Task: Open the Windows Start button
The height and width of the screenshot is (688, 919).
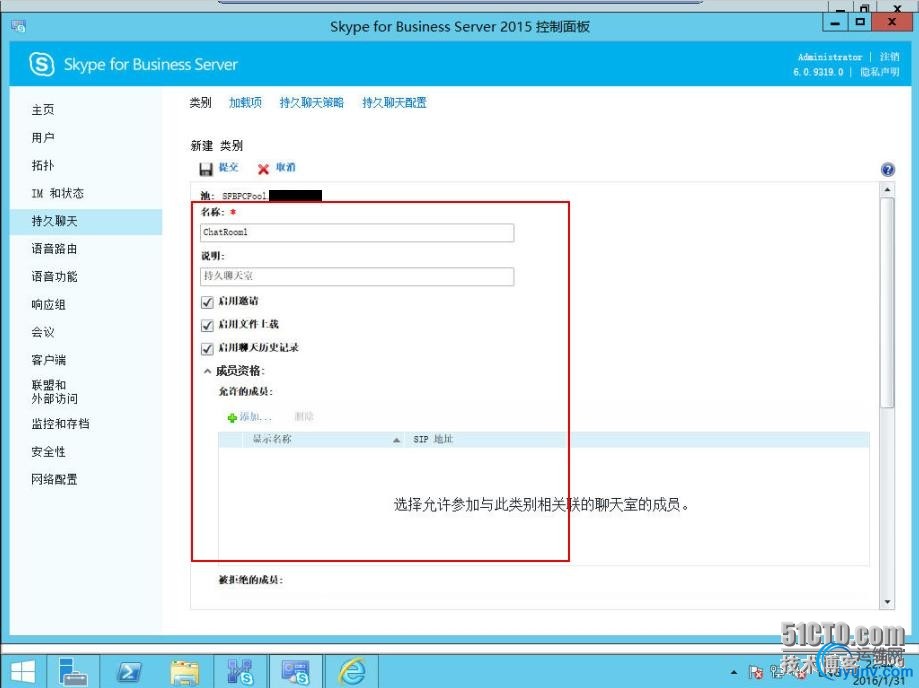Action: click(23, 672)
